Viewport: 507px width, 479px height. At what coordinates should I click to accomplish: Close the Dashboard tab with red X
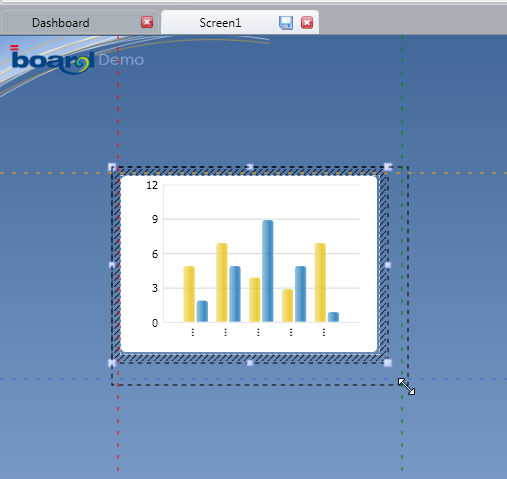click(147, 22)
